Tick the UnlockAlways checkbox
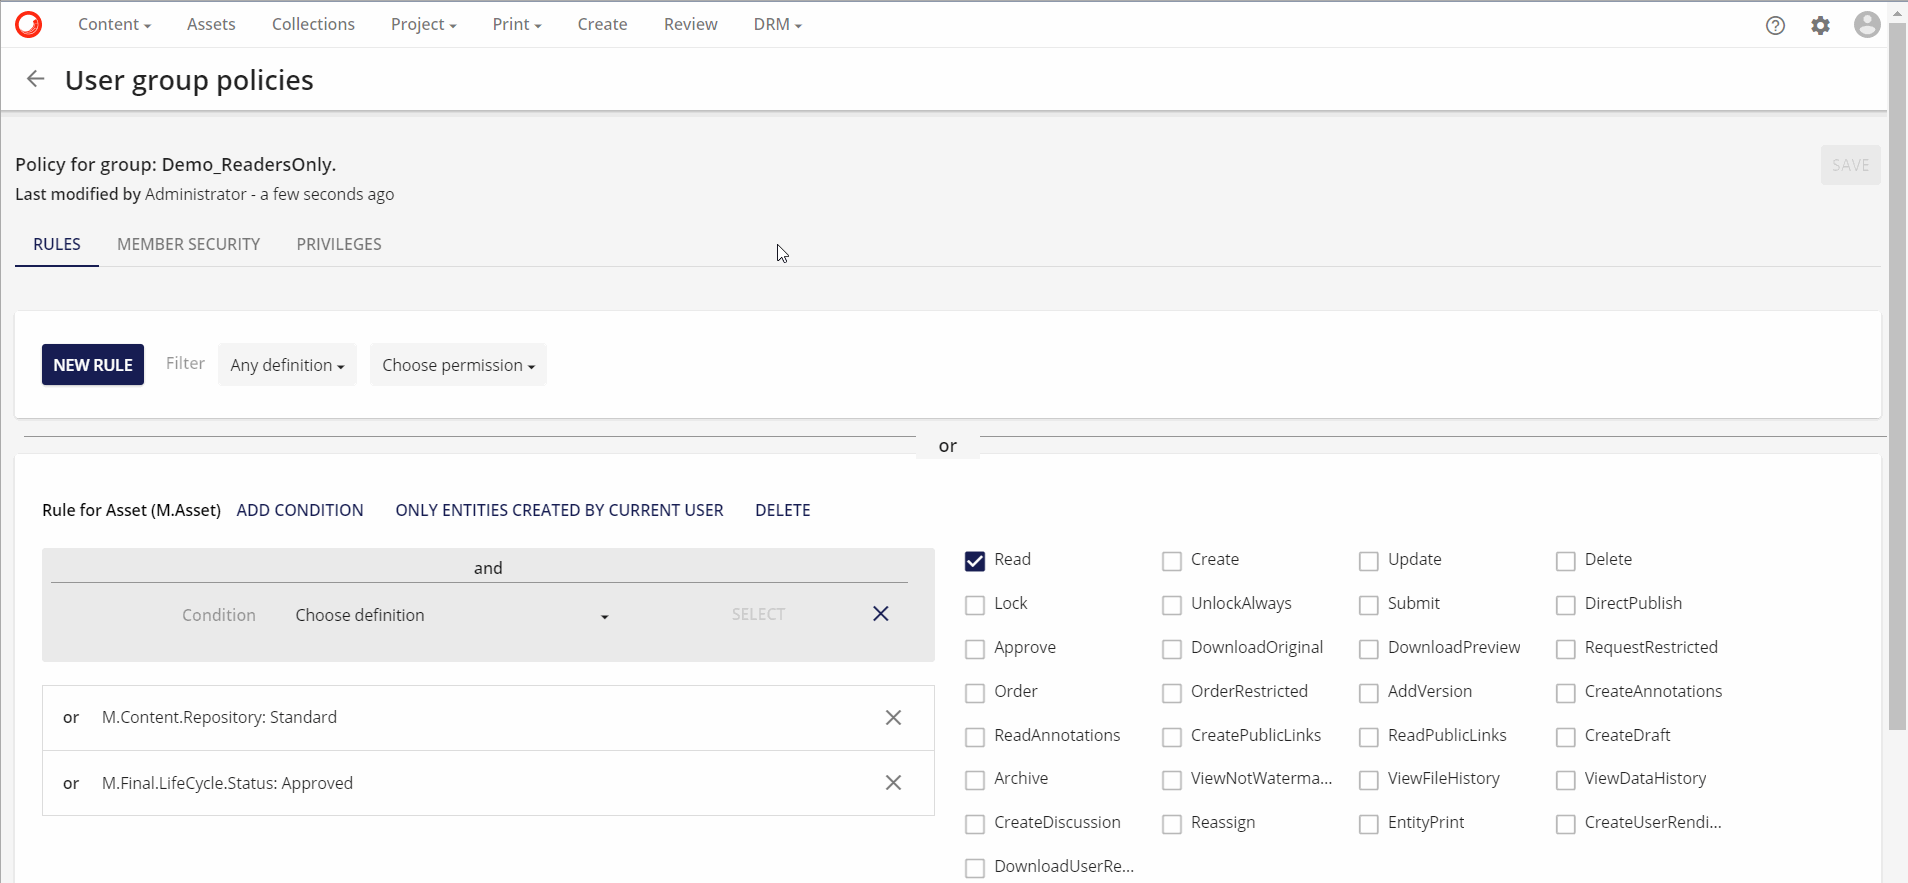The image size is (1908, 883). (x=1172, y=605)
